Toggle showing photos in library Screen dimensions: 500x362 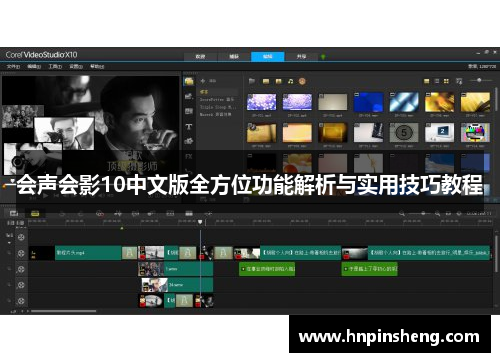coord(278,81)
